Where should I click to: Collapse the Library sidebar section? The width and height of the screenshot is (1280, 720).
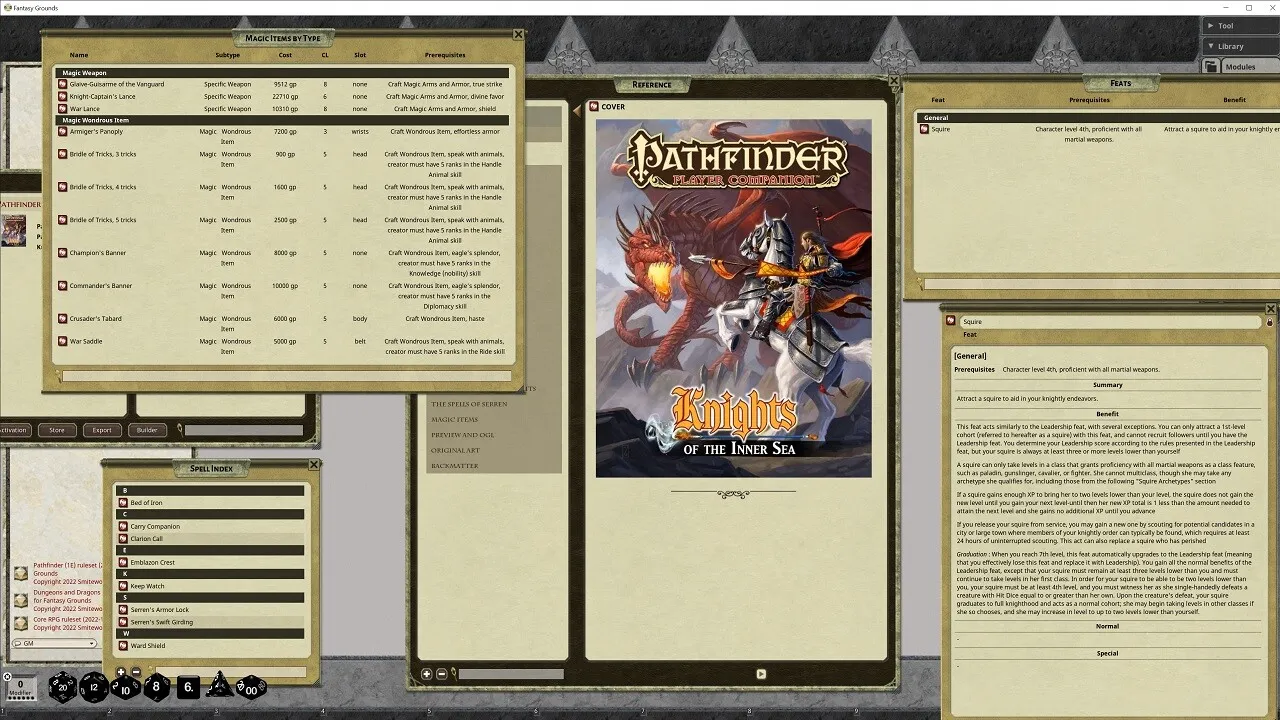point(1240,46)
